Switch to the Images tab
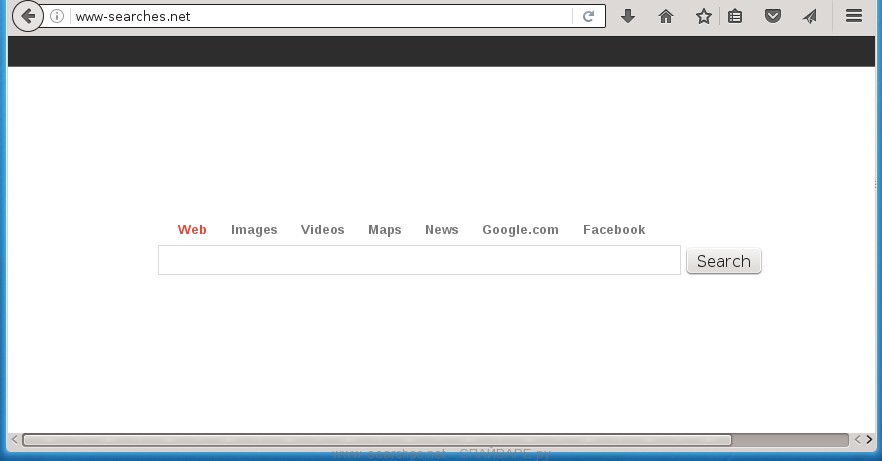This screenshot has width=882, height=461. pos(254,230)
